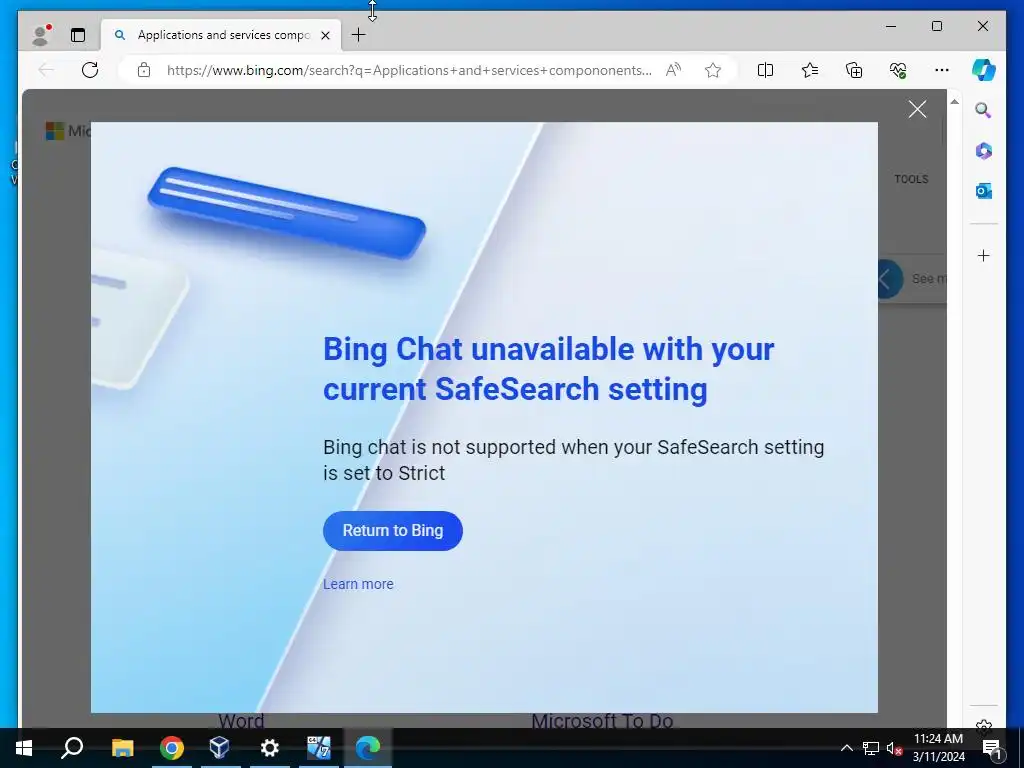The image size is (1024, 768).
Task: Open the Edge profile icon
Action: click(41, 35)
